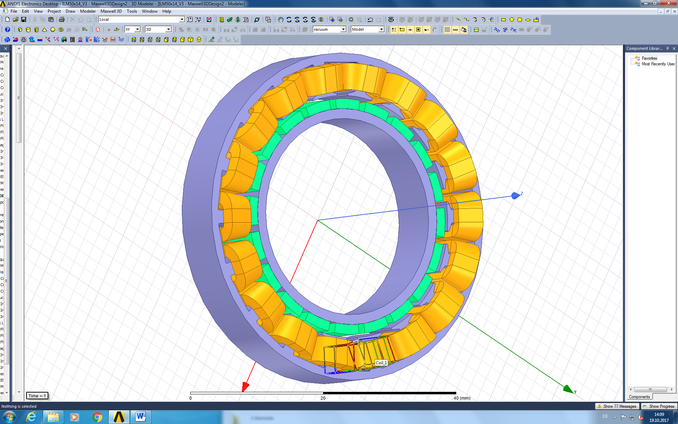Select Favorites in the Component Libraries panel
The height and width of the screenshot is (424, 678).
tap(649, 58)
